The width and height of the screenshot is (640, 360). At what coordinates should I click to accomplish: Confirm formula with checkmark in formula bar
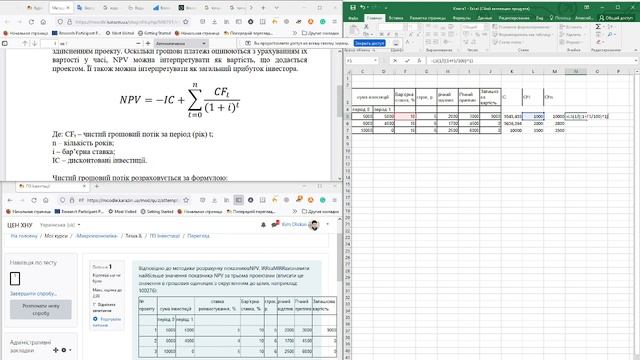coord(407,60)
